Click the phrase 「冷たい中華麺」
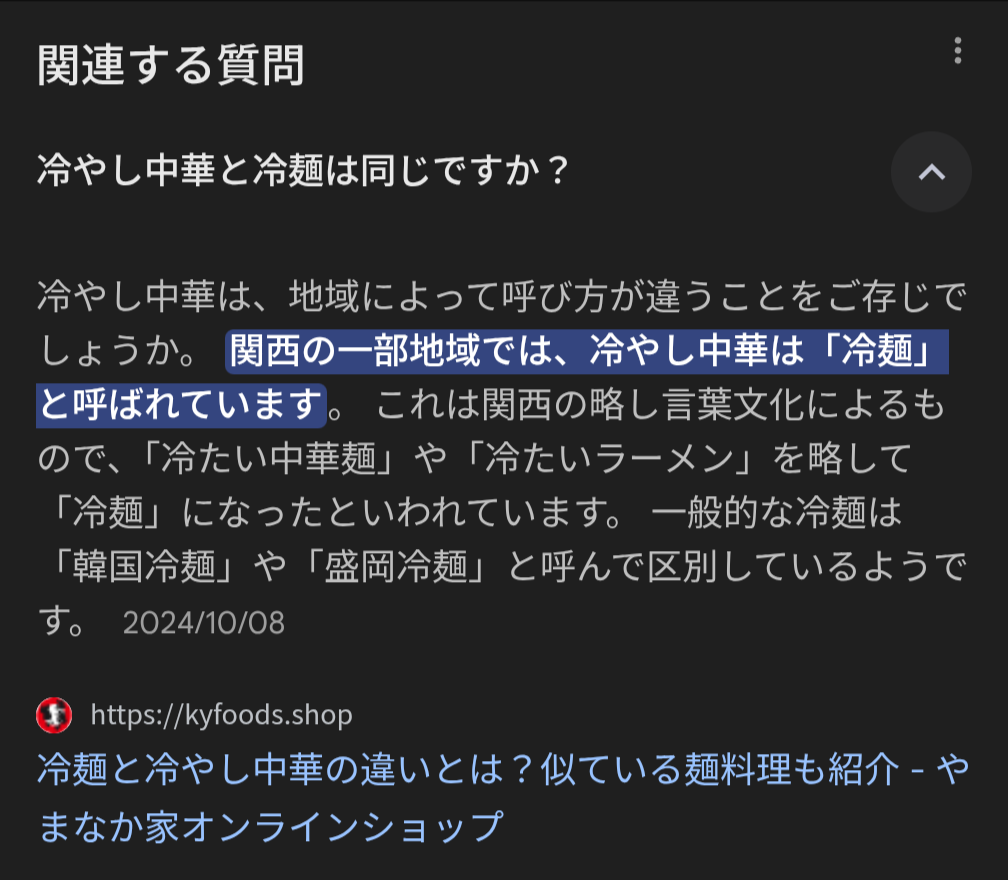Screen dimensions: 1008x880 pyautogui.click(x=260, y=459)
